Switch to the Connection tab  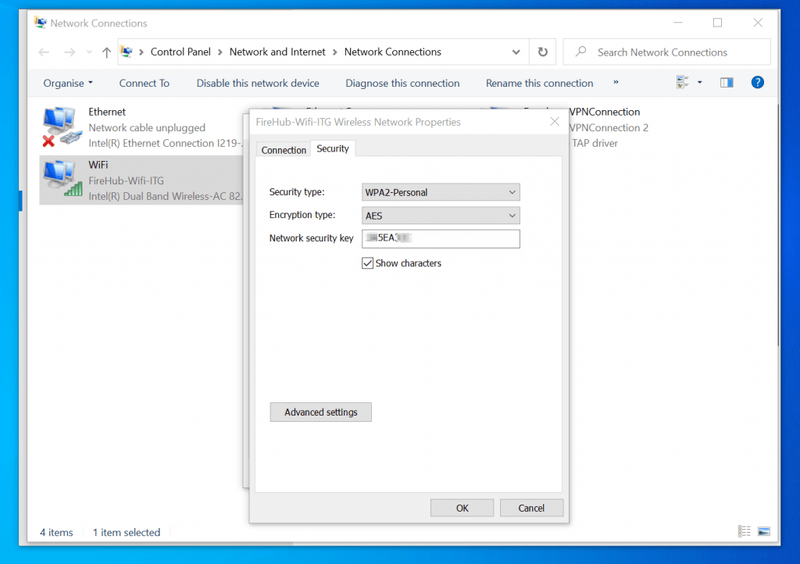(284, 150)
